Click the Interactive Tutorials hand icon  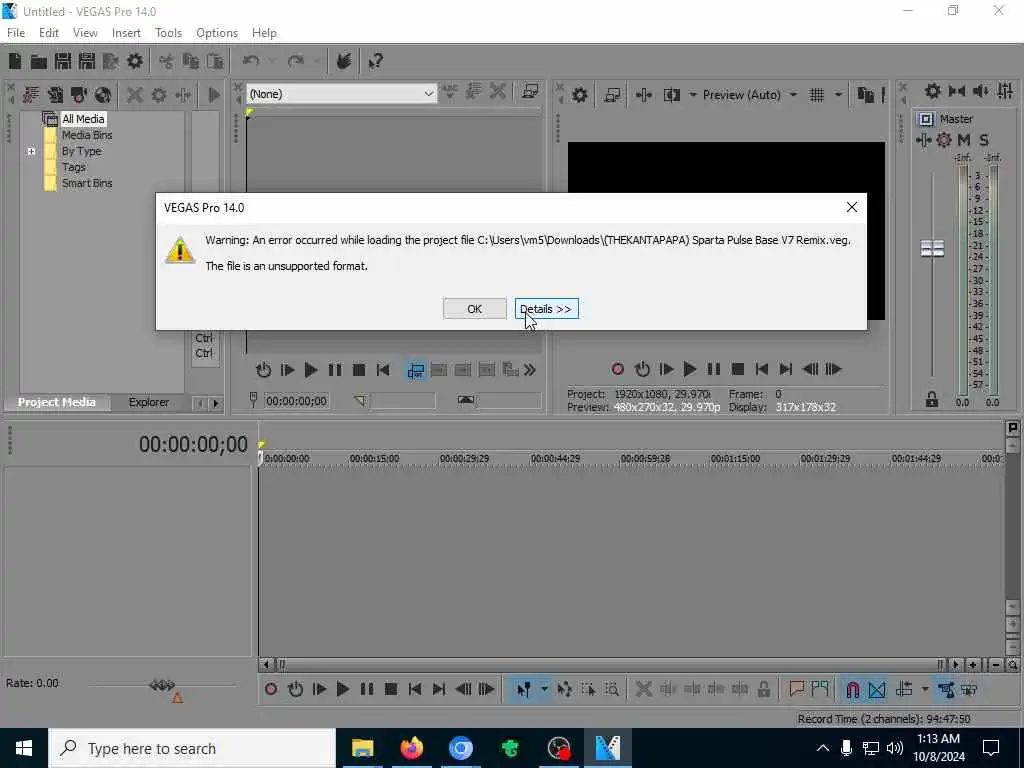coord(344,61)
